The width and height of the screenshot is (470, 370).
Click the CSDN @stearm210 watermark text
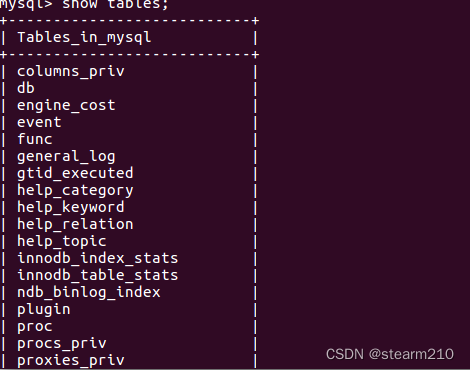[390, 354]
